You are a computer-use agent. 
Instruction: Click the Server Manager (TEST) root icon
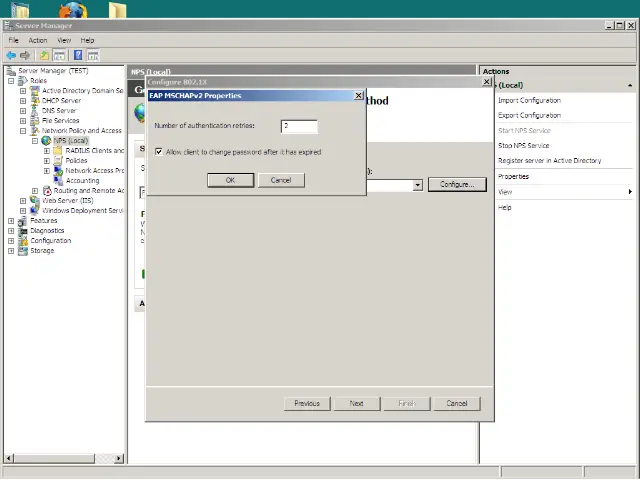(11, 71)
